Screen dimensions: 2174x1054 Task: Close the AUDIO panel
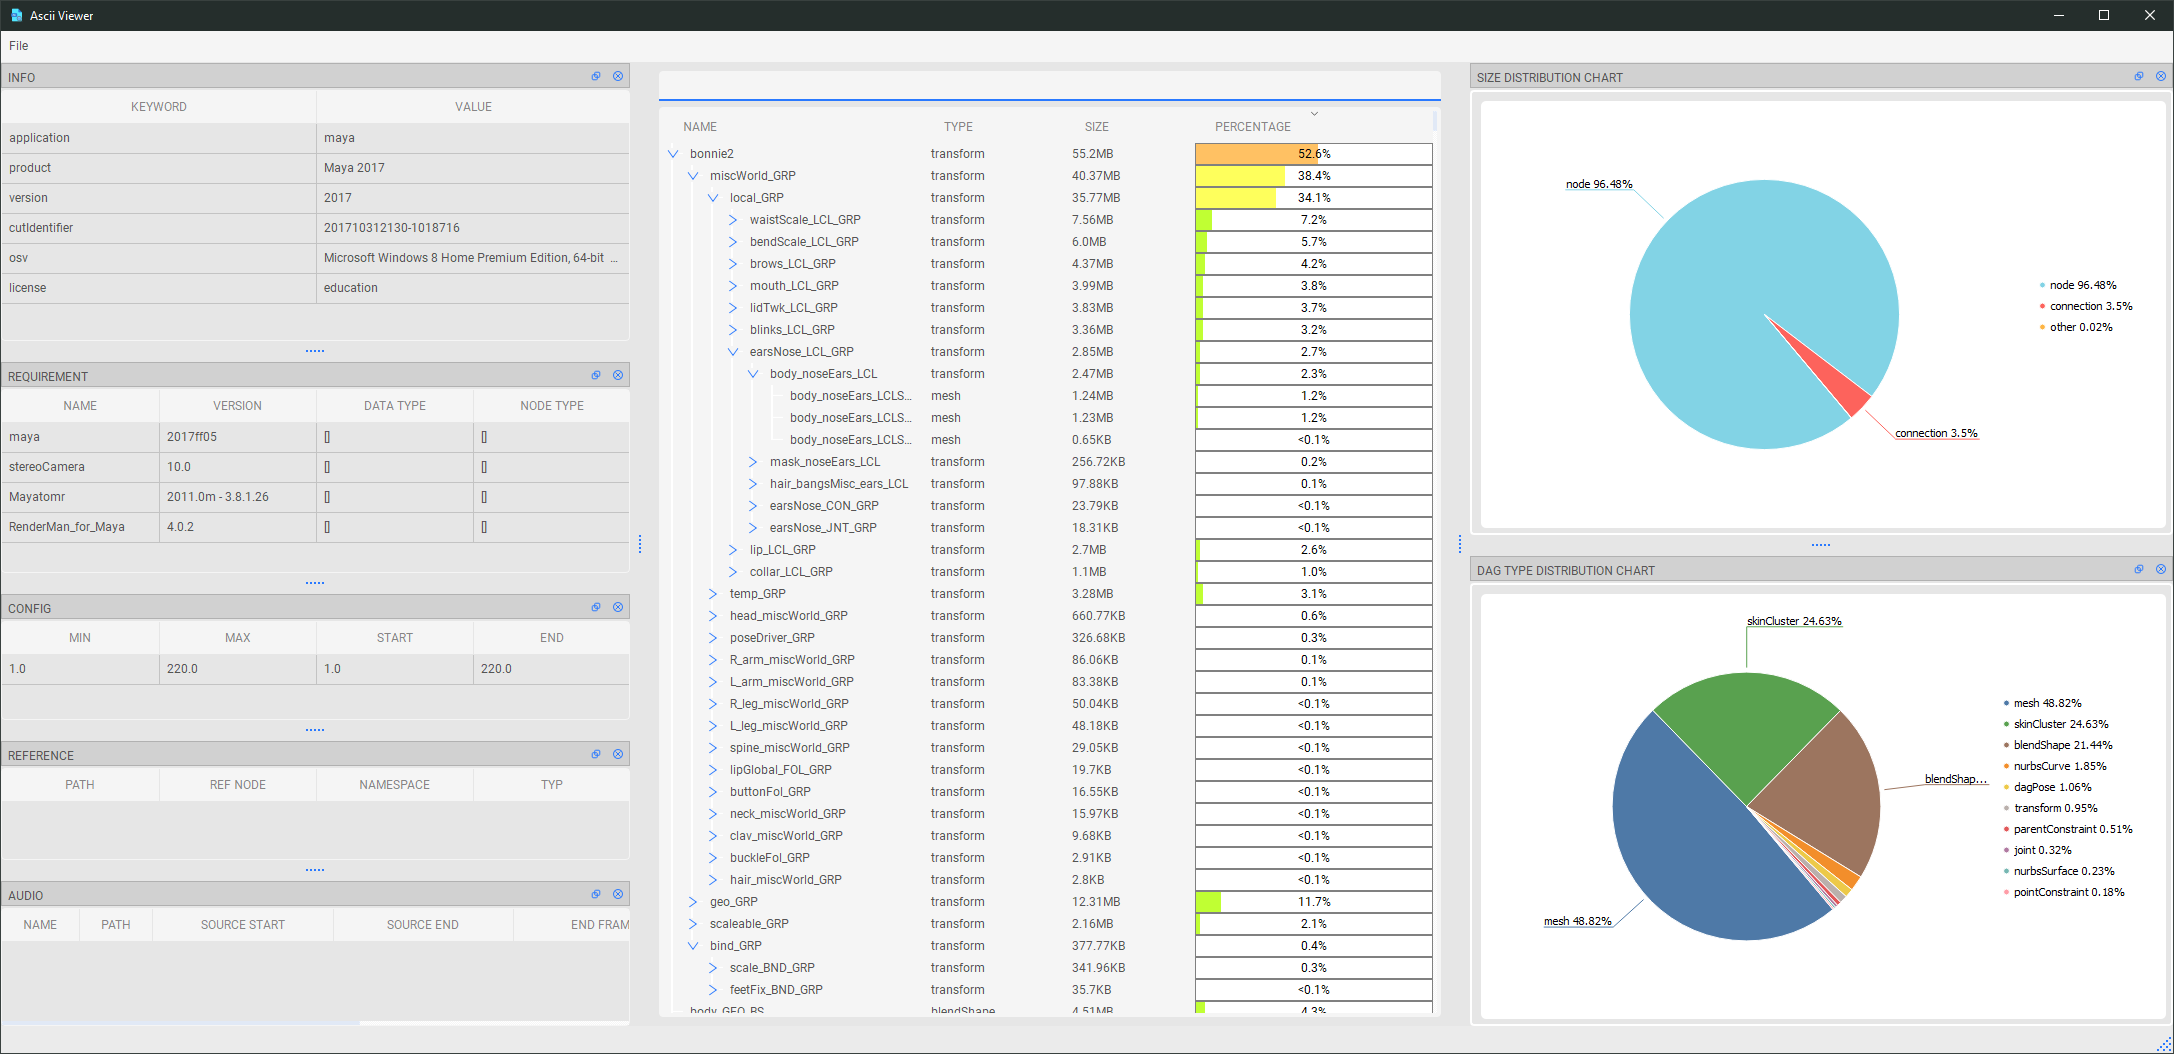[x=618, y=894]
